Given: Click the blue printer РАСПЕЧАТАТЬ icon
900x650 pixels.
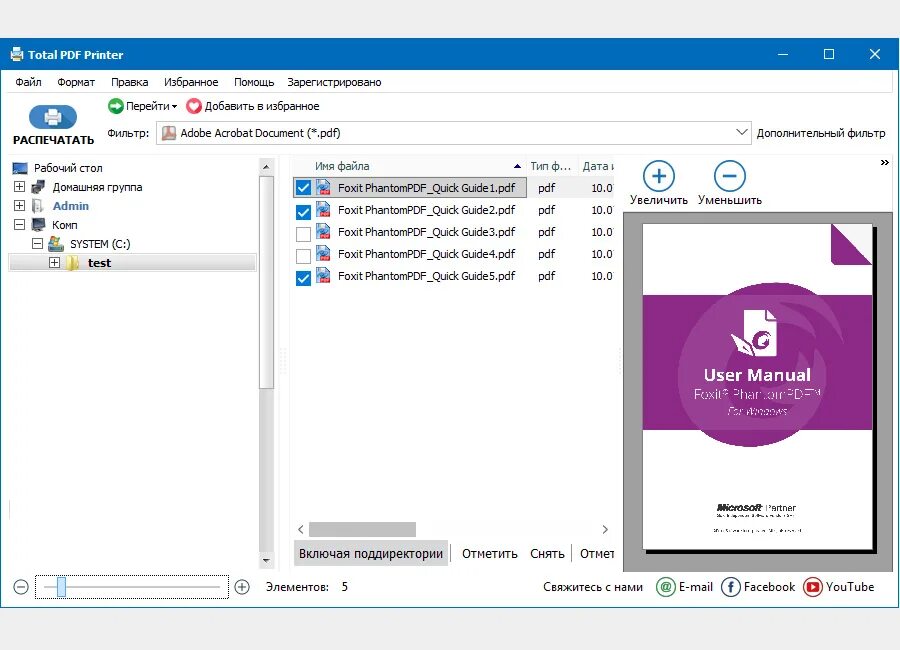Looking at the screenshot, I should pyautogui.click(x=53, y=117).
